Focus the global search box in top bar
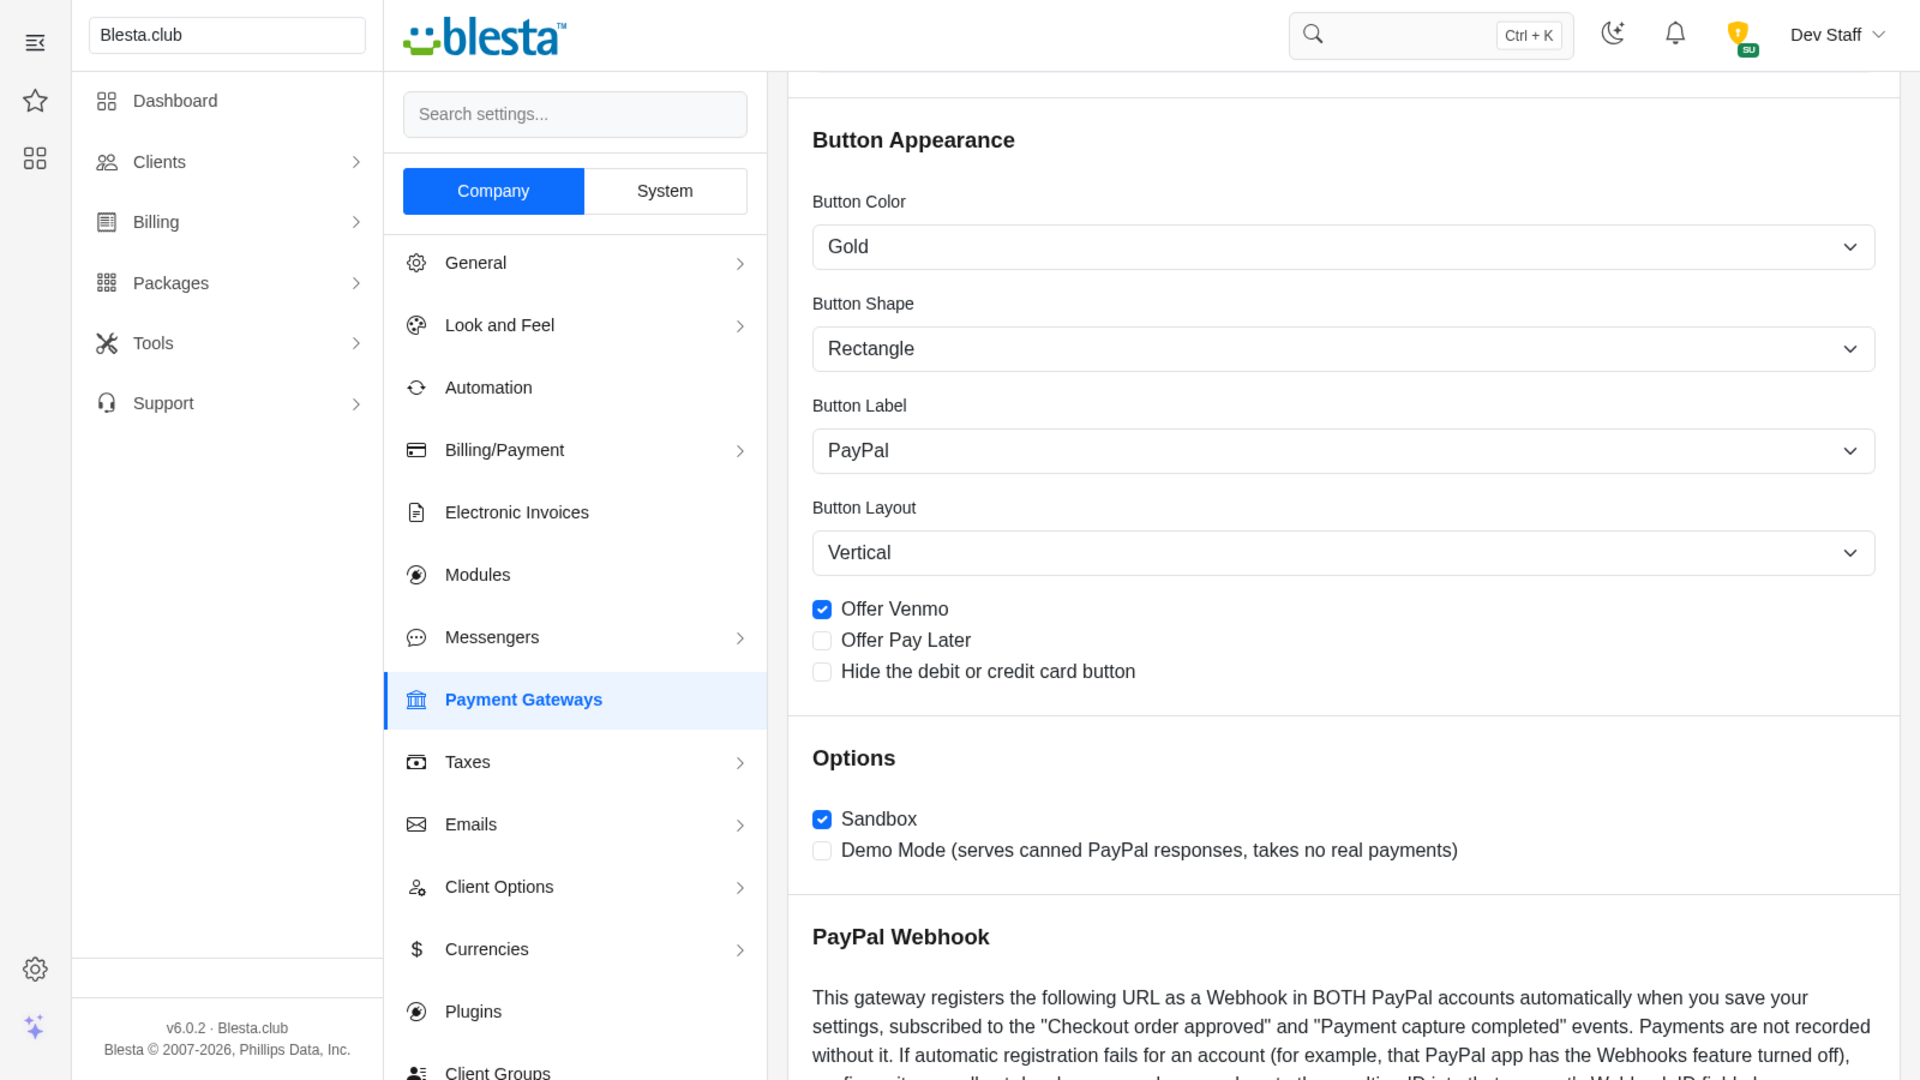Screen dimensions: 1920x1080 pos(1431,35)
